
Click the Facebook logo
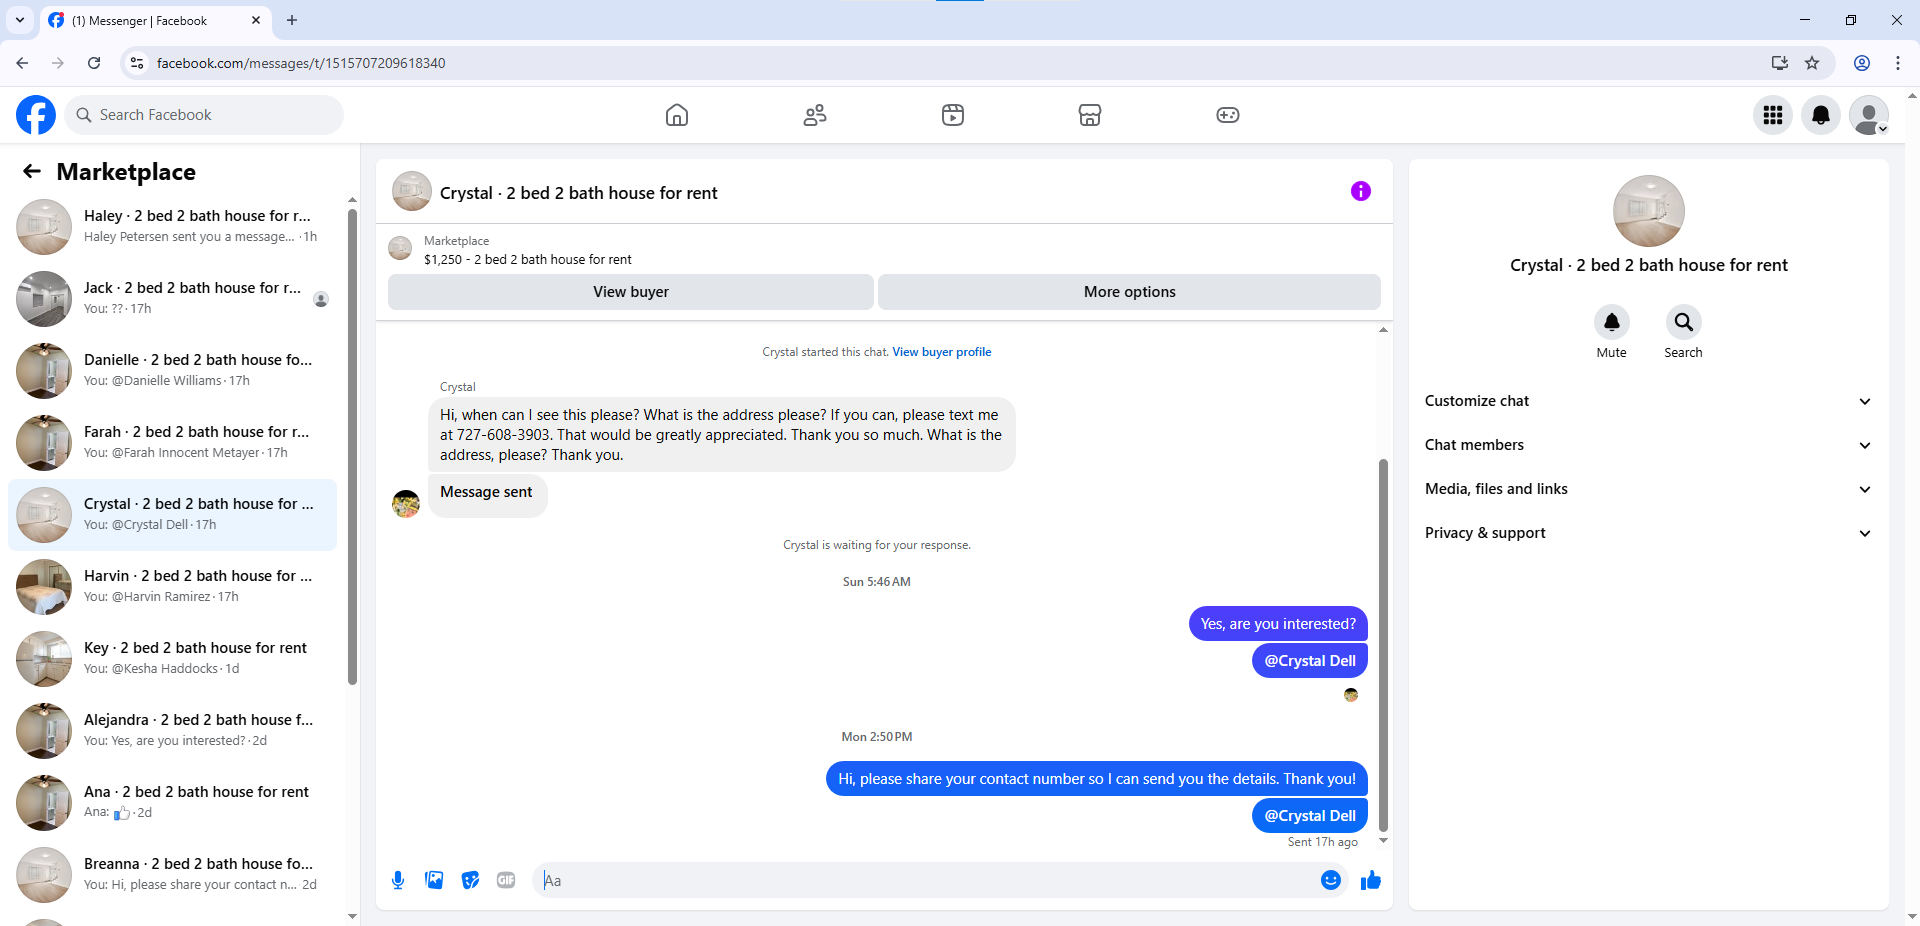36,115
